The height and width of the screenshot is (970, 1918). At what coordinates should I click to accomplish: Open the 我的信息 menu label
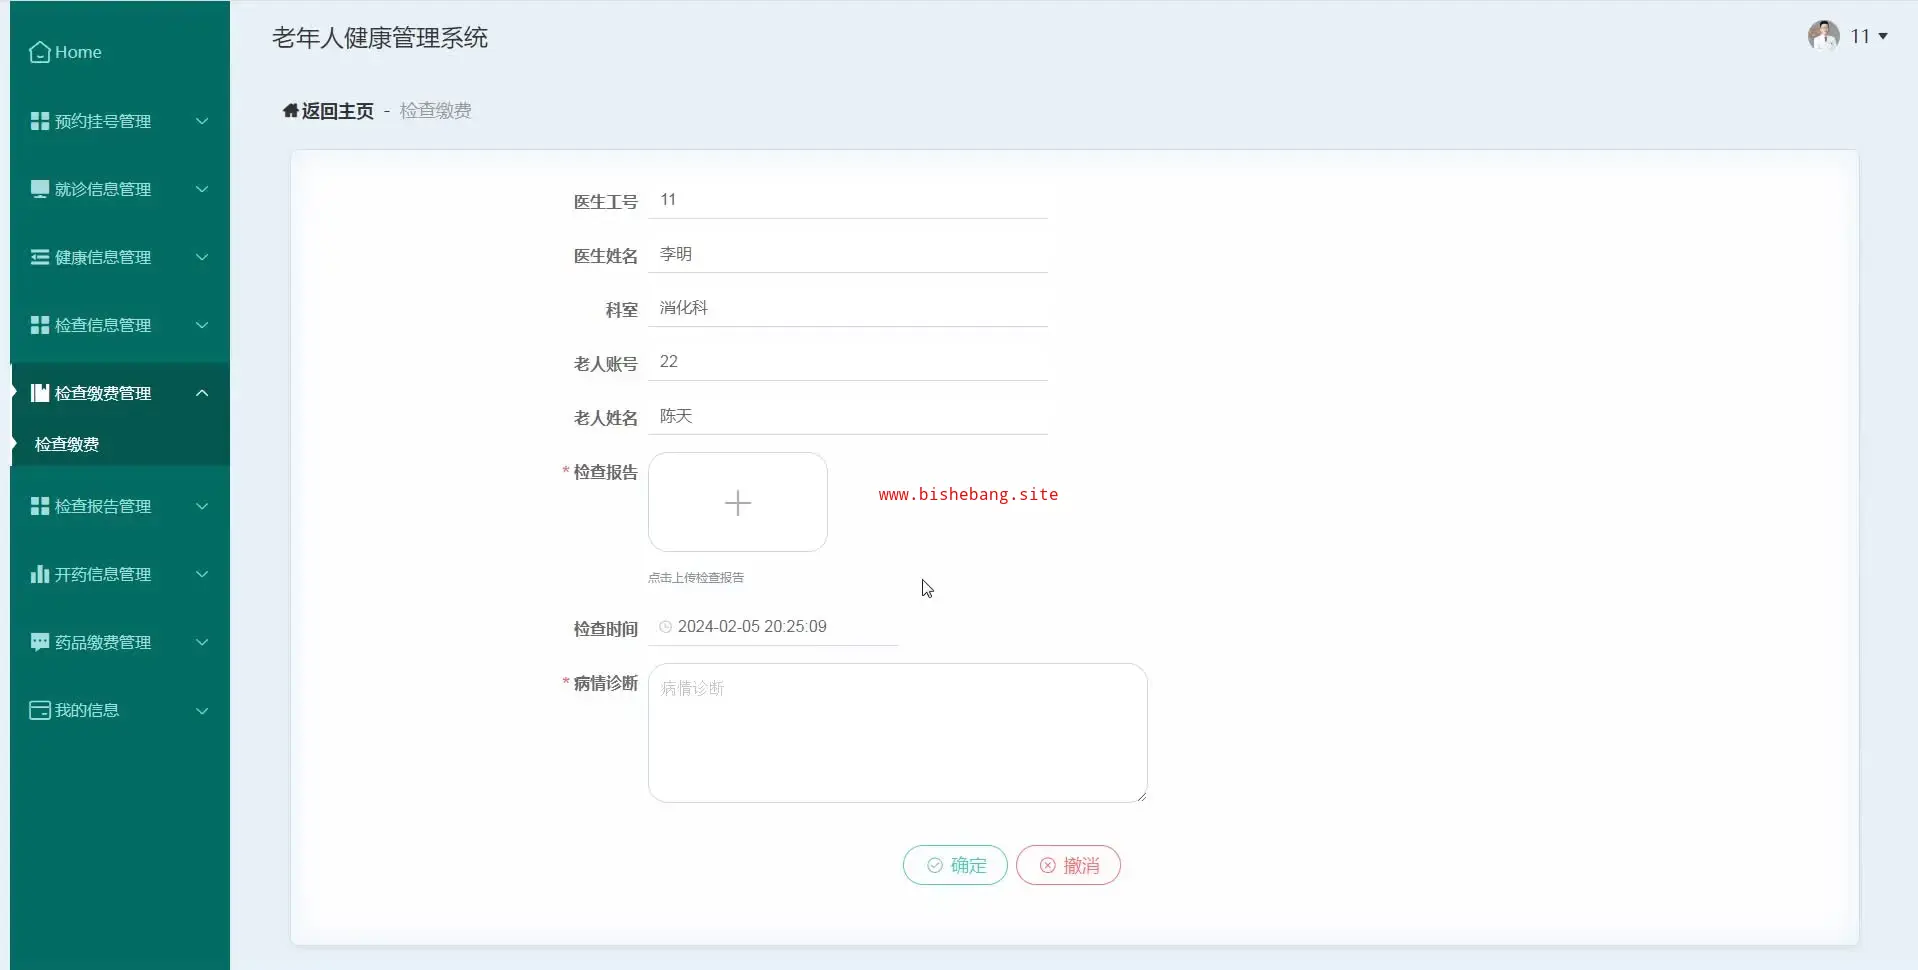(x=87, y=710)
